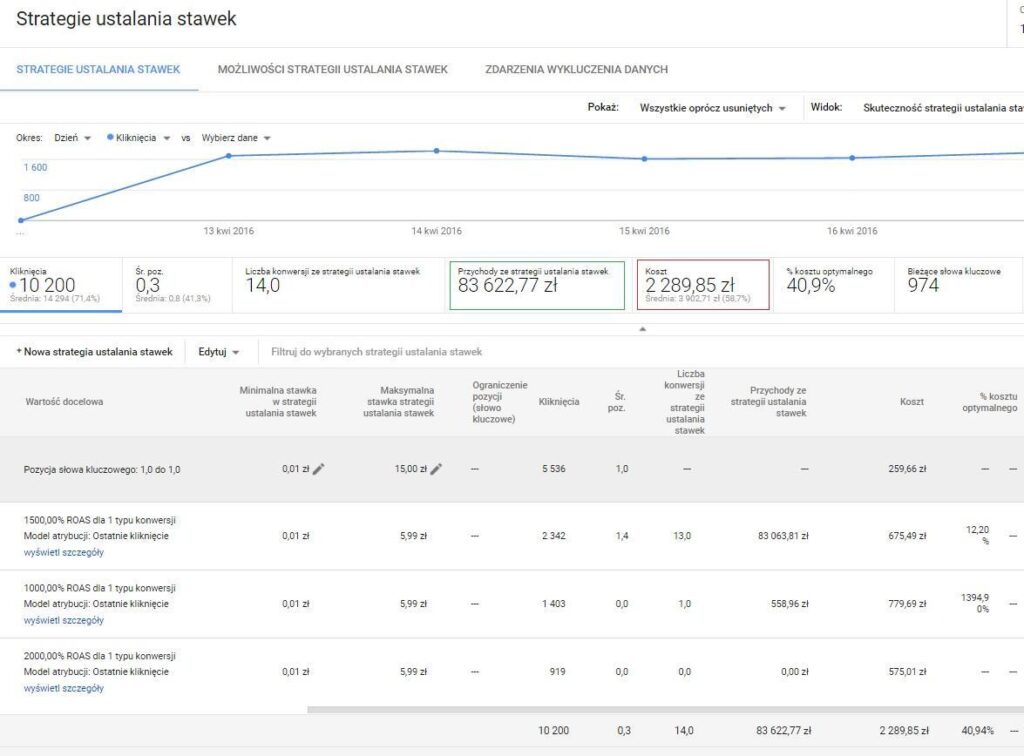This screenshot has width=1024, height=756.
Task: Switch to Strategie ustalania stawek tab
Action: click(x=98, y=69)
